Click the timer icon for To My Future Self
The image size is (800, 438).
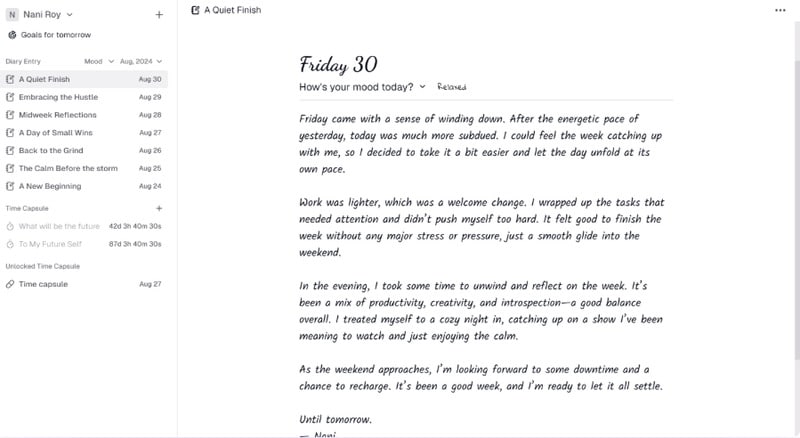click(10, 244)
